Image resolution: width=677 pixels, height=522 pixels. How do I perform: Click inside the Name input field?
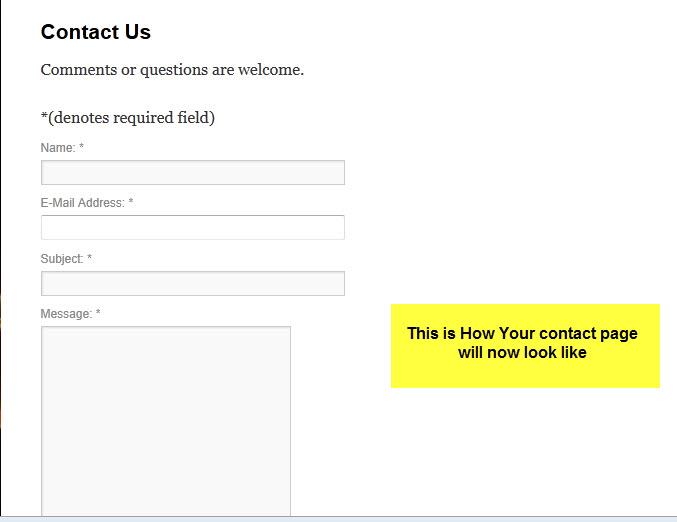[192, 173]
